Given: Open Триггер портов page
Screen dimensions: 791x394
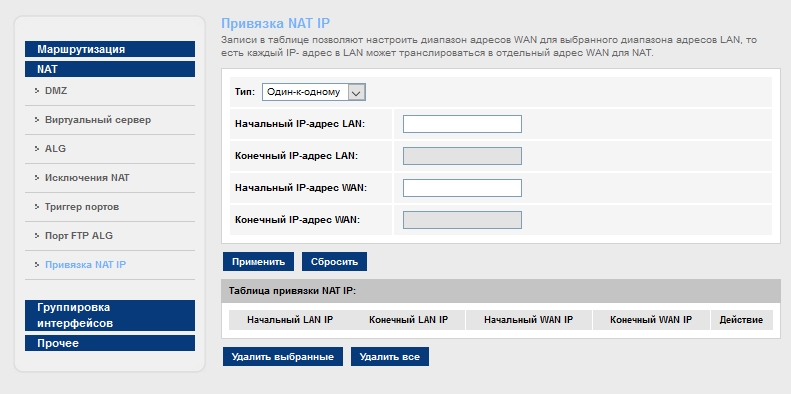Looking at the screenshot, I should [82, 207].
